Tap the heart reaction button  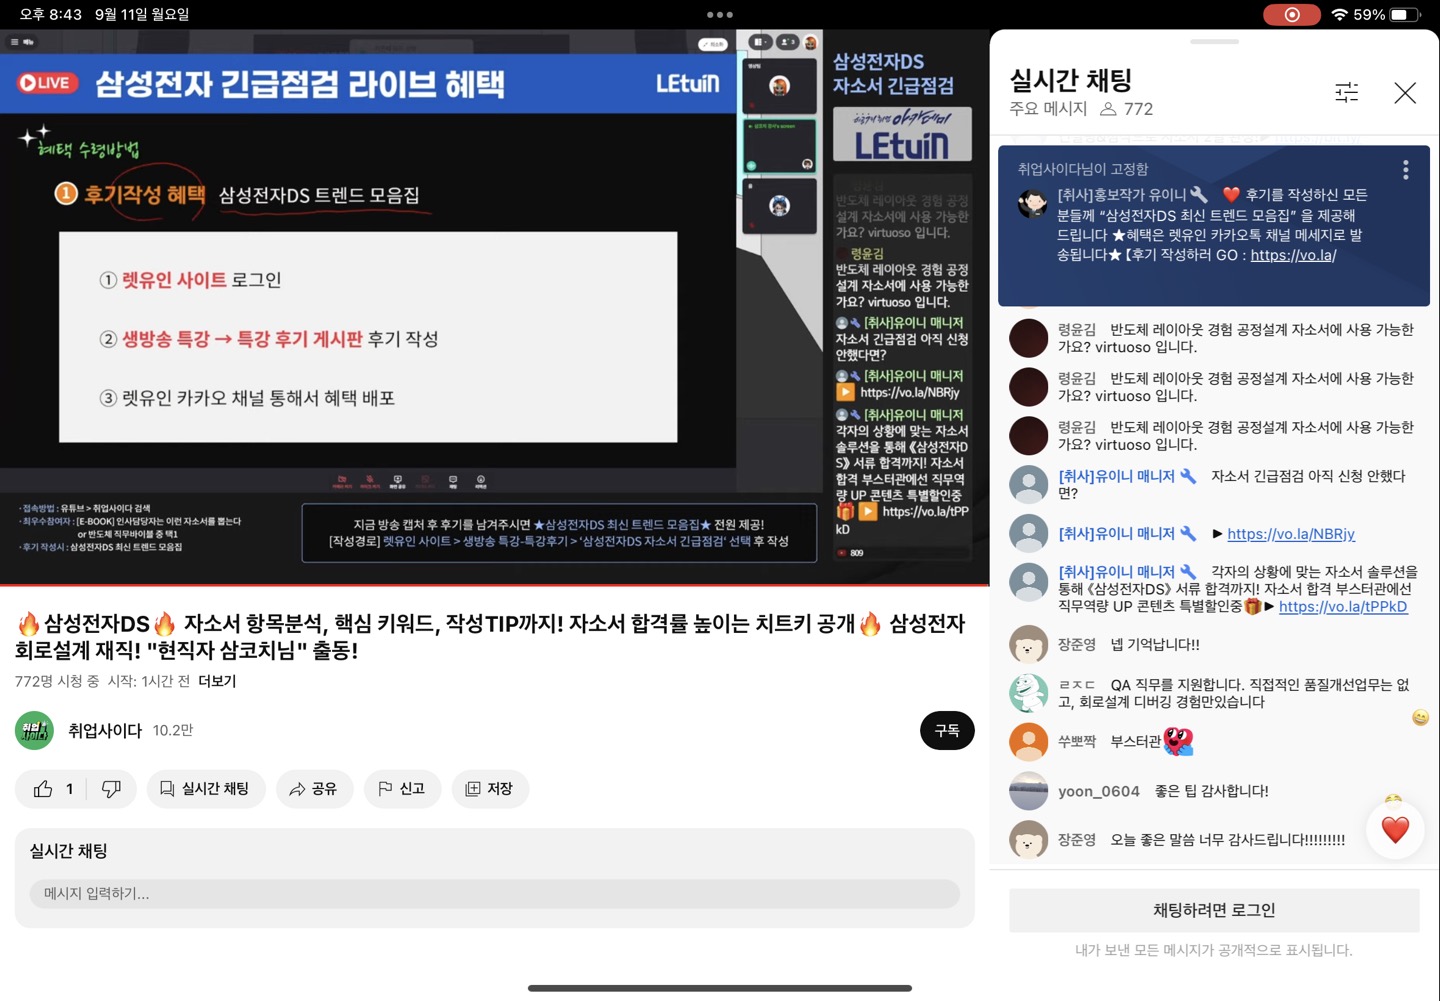[1395, 829]
